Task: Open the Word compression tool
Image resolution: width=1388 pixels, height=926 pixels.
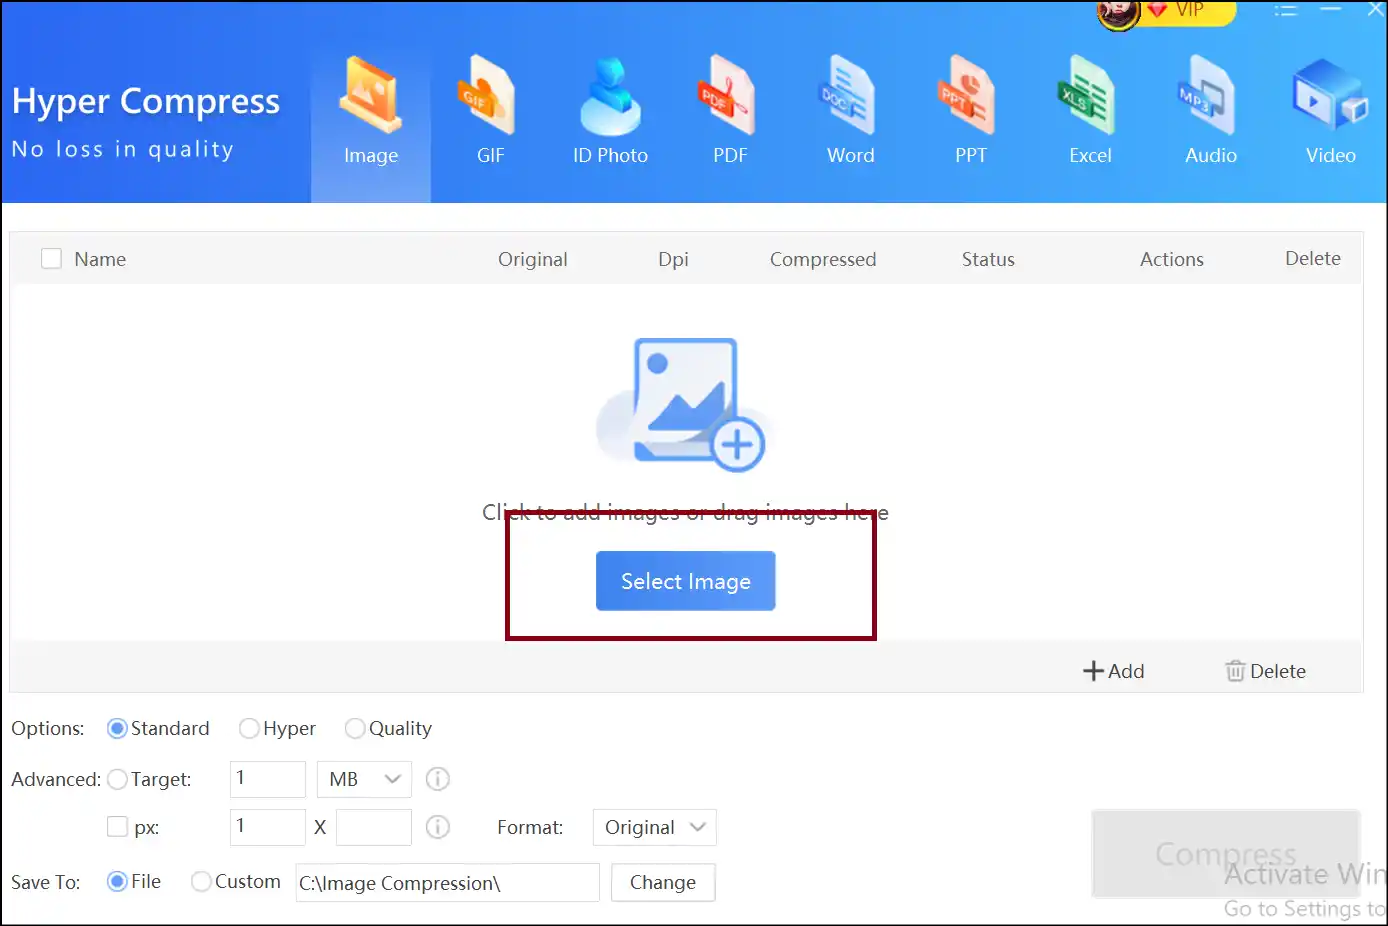Action: pos(850,112)
